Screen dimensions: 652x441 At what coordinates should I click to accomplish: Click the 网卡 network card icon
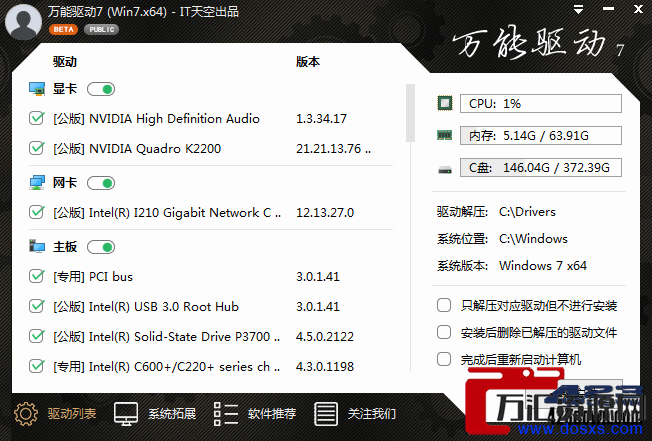[x=37, y=183]
